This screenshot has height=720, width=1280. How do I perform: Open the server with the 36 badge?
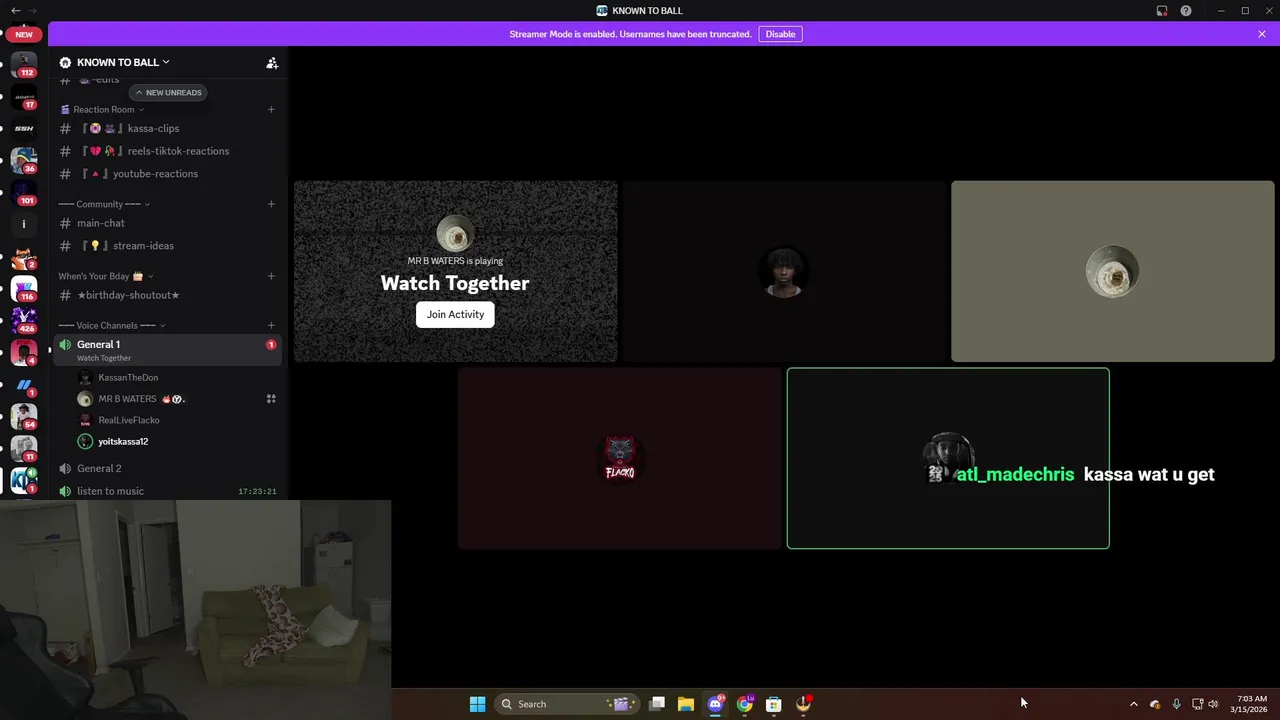coord(24,160)
